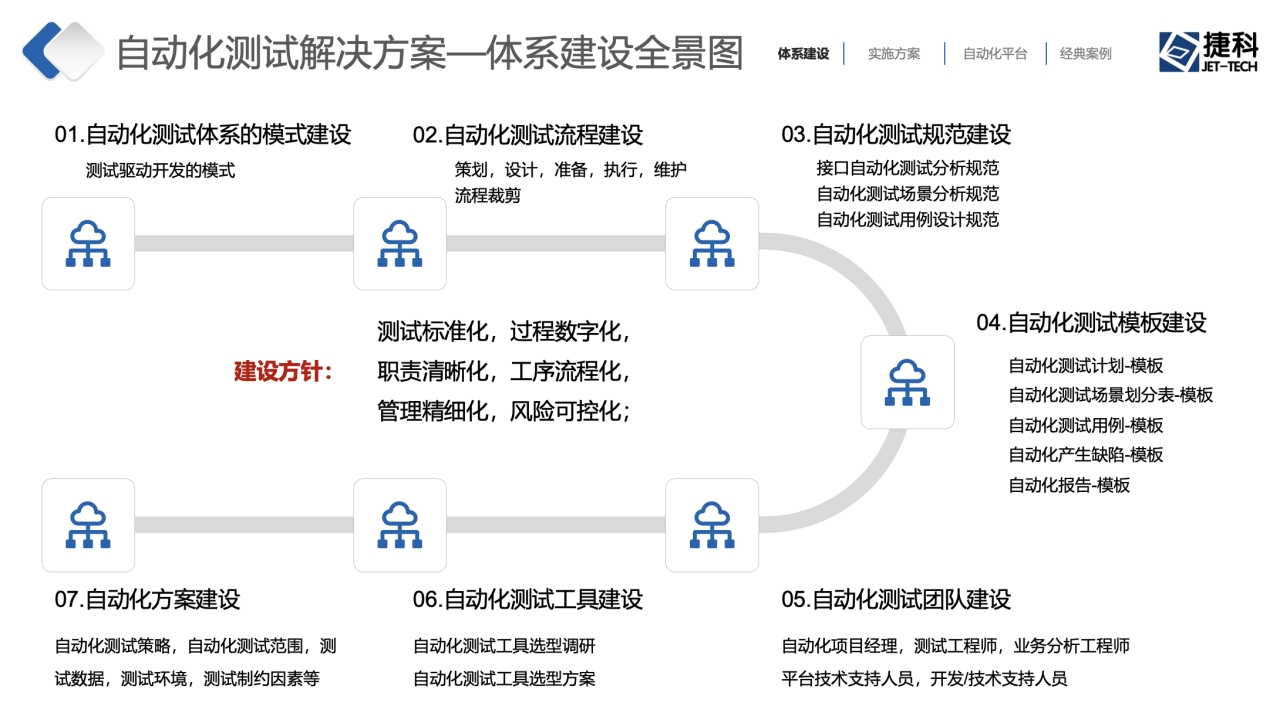
Task: Click the cloud icon left of step 04
Action: pos(907,382)
